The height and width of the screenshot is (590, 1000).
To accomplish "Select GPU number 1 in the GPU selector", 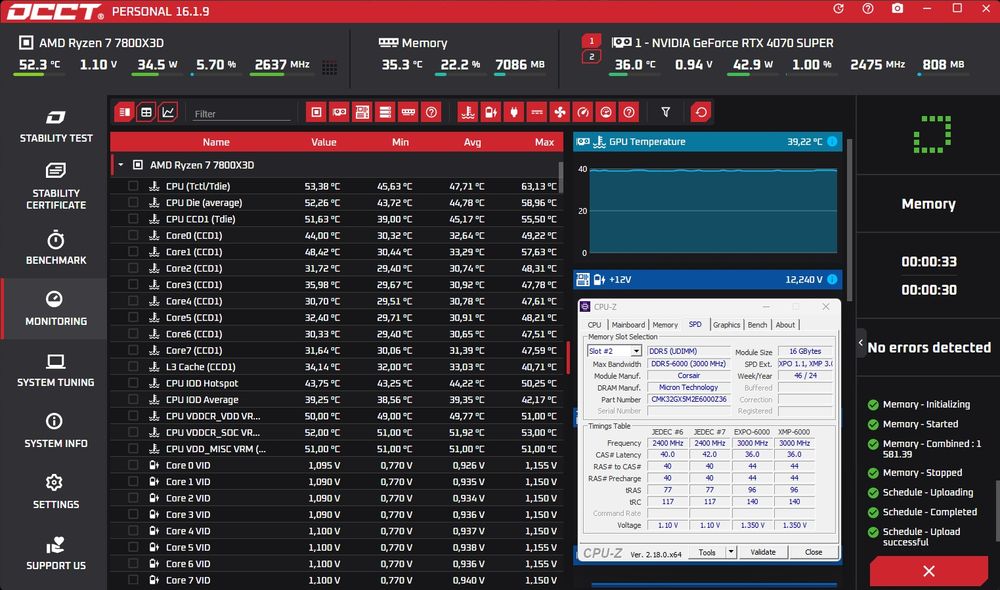I will 591,41.
